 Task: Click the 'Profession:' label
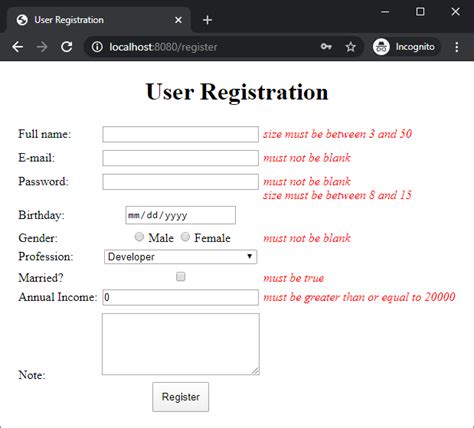coord(46,257)
